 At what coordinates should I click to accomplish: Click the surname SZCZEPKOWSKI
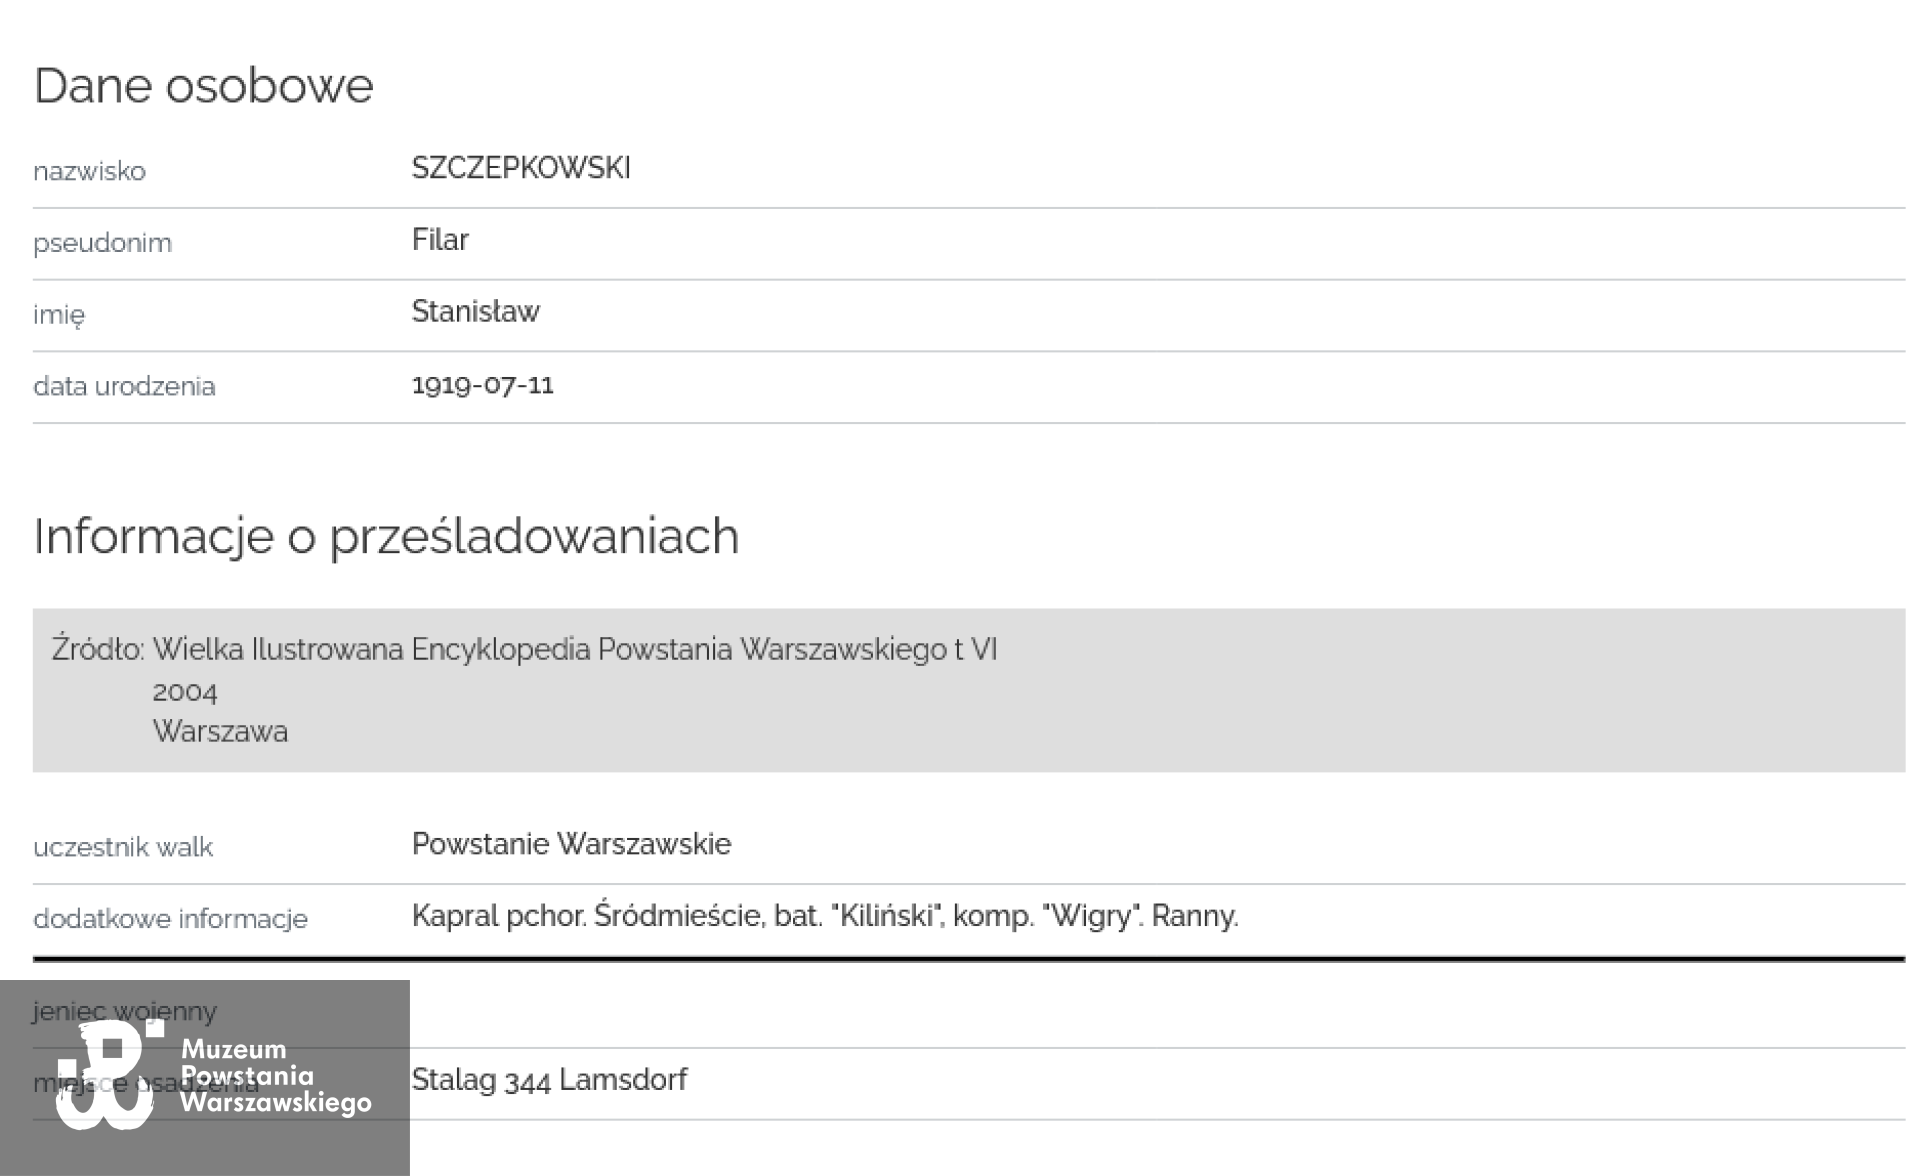pos(521,168)
